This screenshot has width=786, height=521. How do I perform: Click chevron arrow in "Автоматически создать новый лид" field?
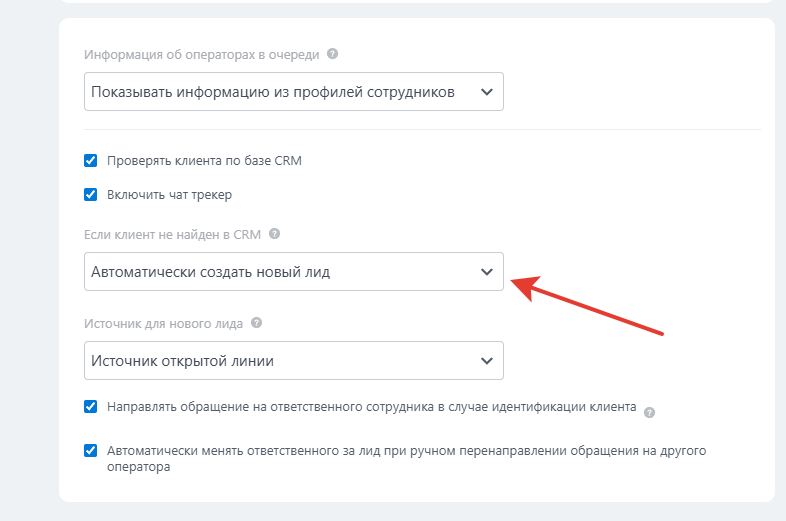(487, 272)
